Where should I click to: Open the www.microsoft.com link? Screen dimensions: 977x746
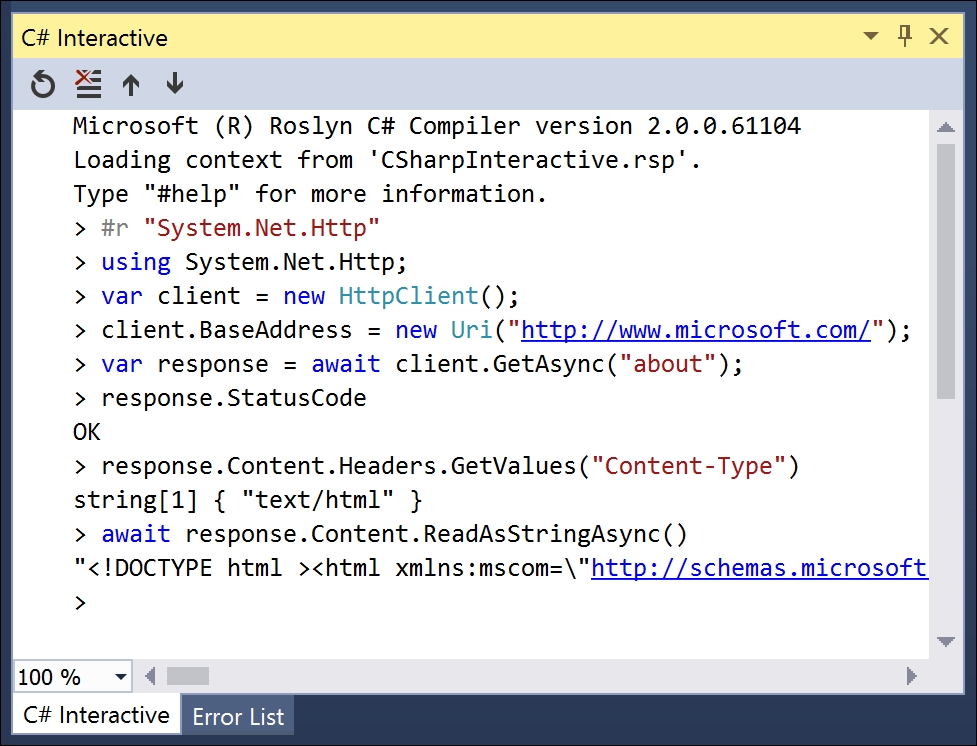point(696,330)
